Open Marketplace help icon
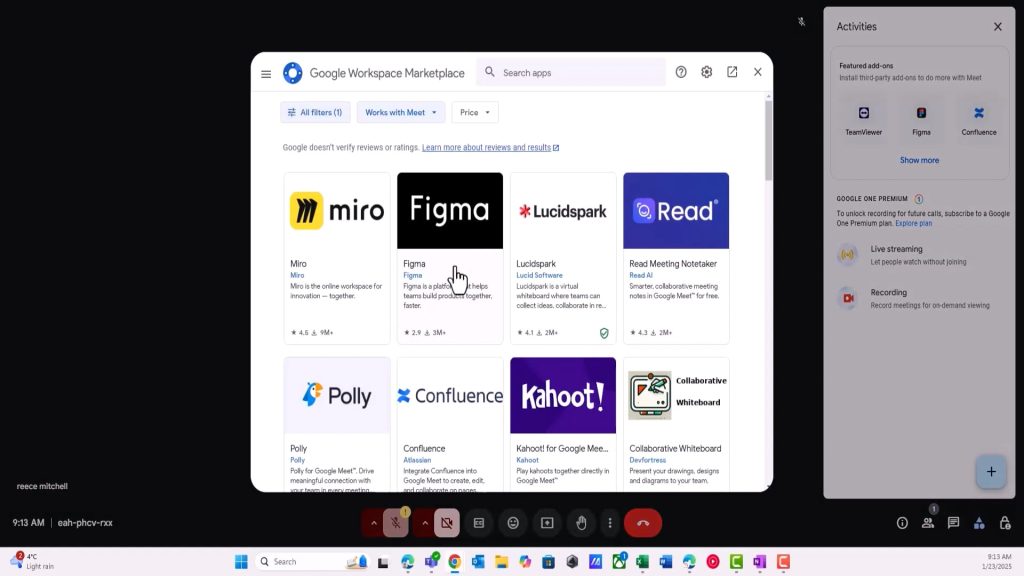 pyautogui.click(x=680, y=72)
